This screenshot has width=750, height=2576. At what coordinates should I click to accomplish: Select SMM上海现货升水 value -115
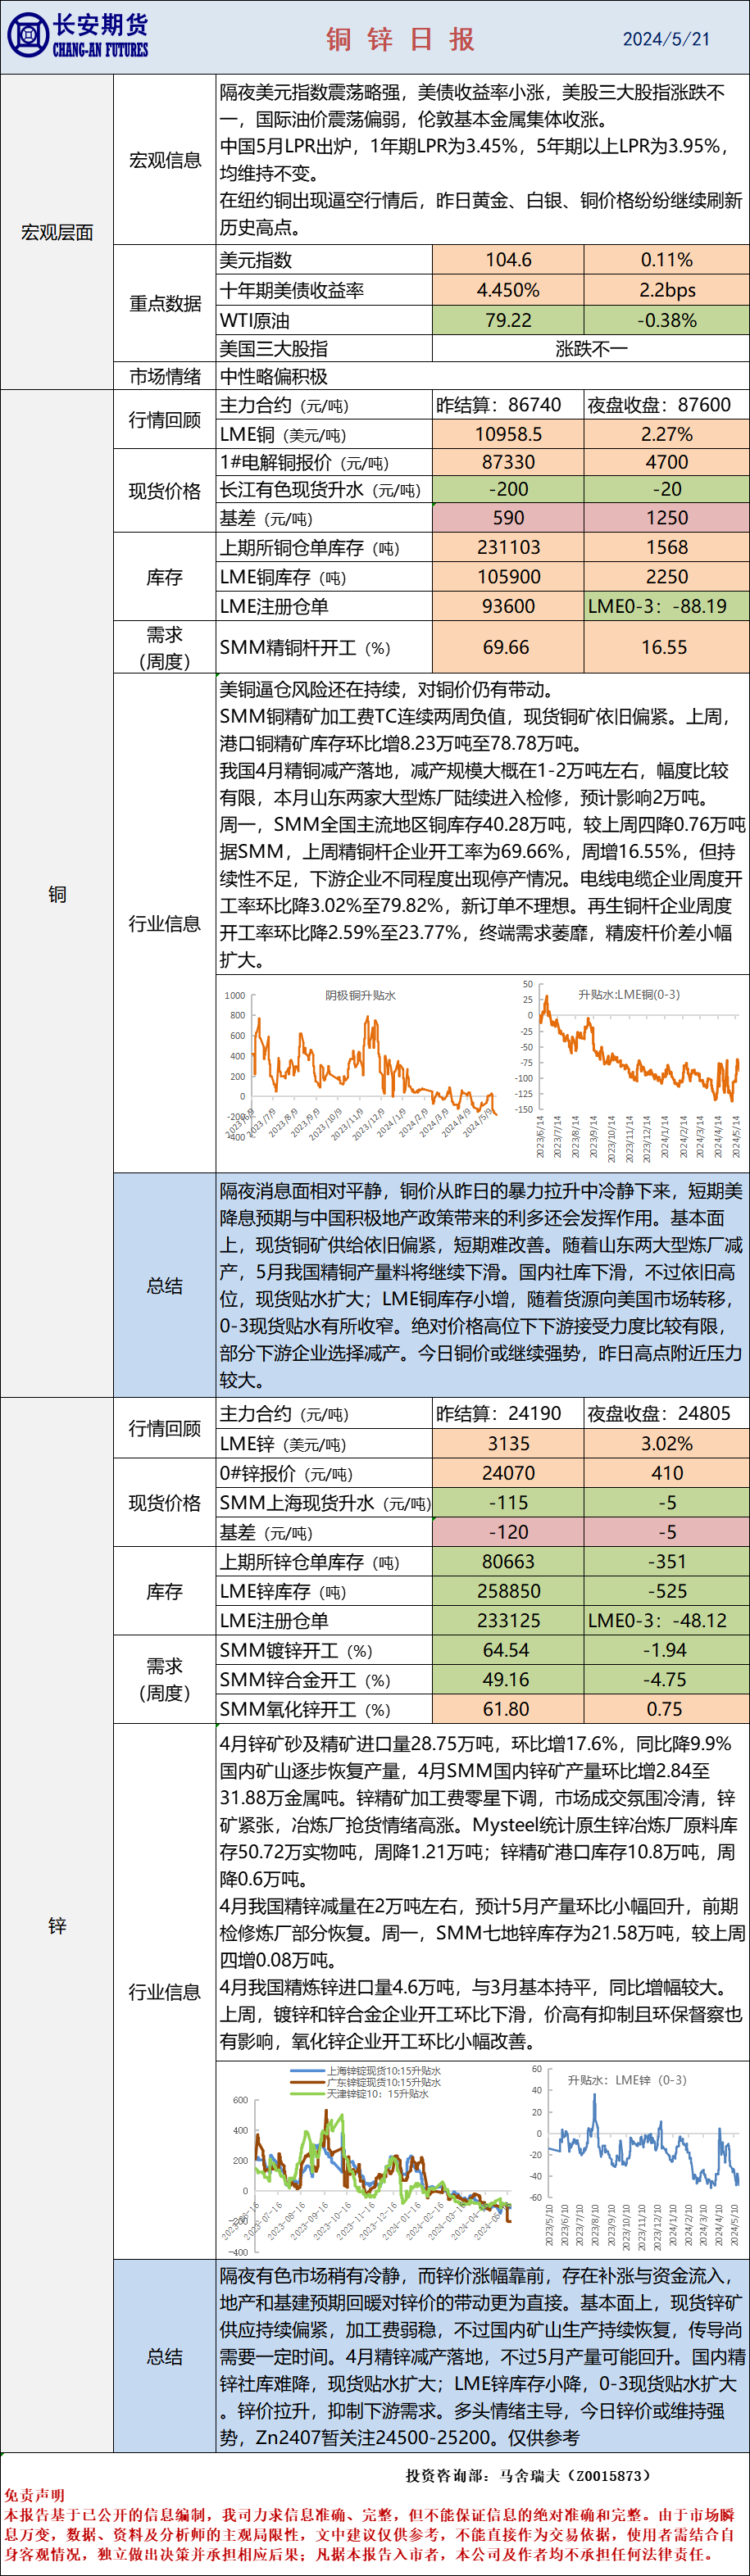click(508, 1502)
